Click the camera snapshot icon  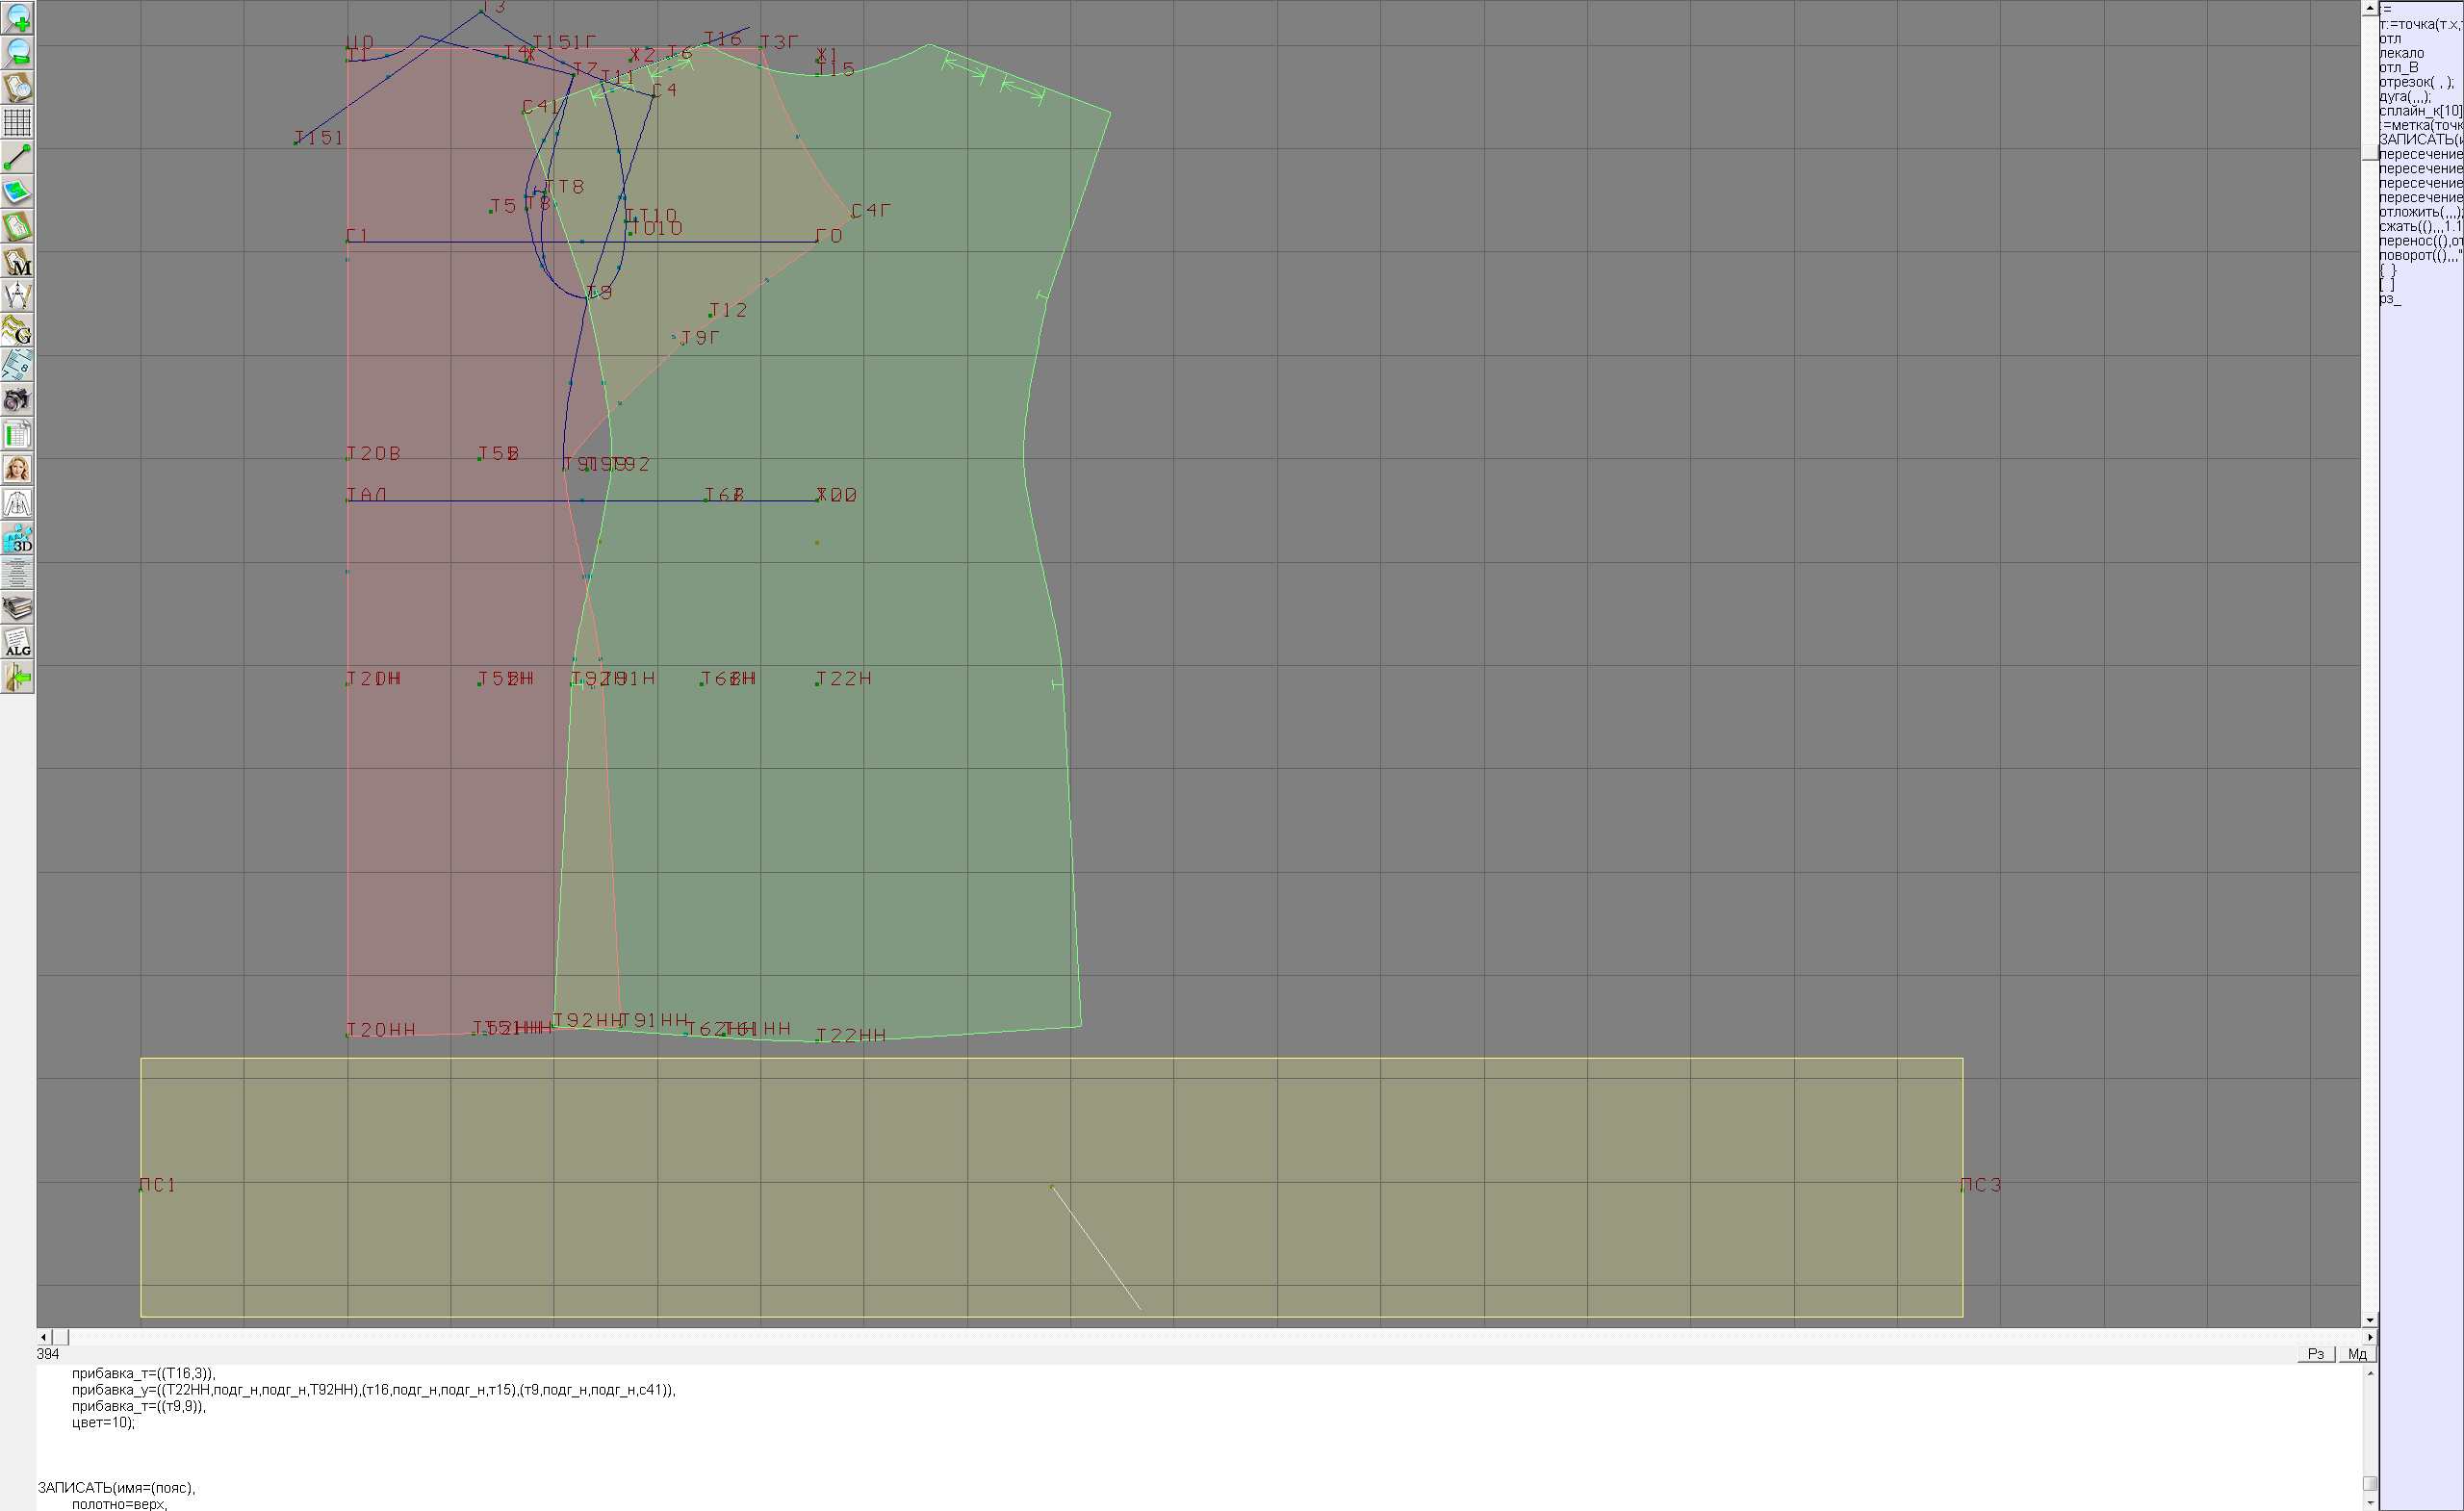17,400
